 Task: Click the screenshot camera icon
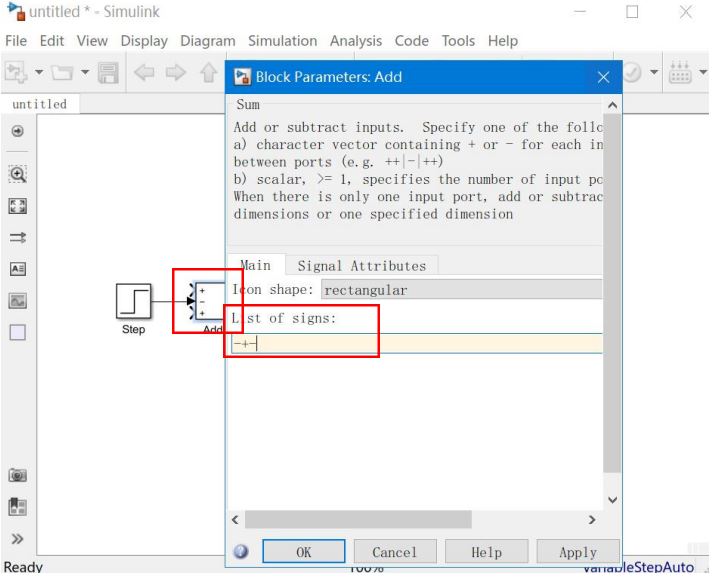click(x=17, y=475)
